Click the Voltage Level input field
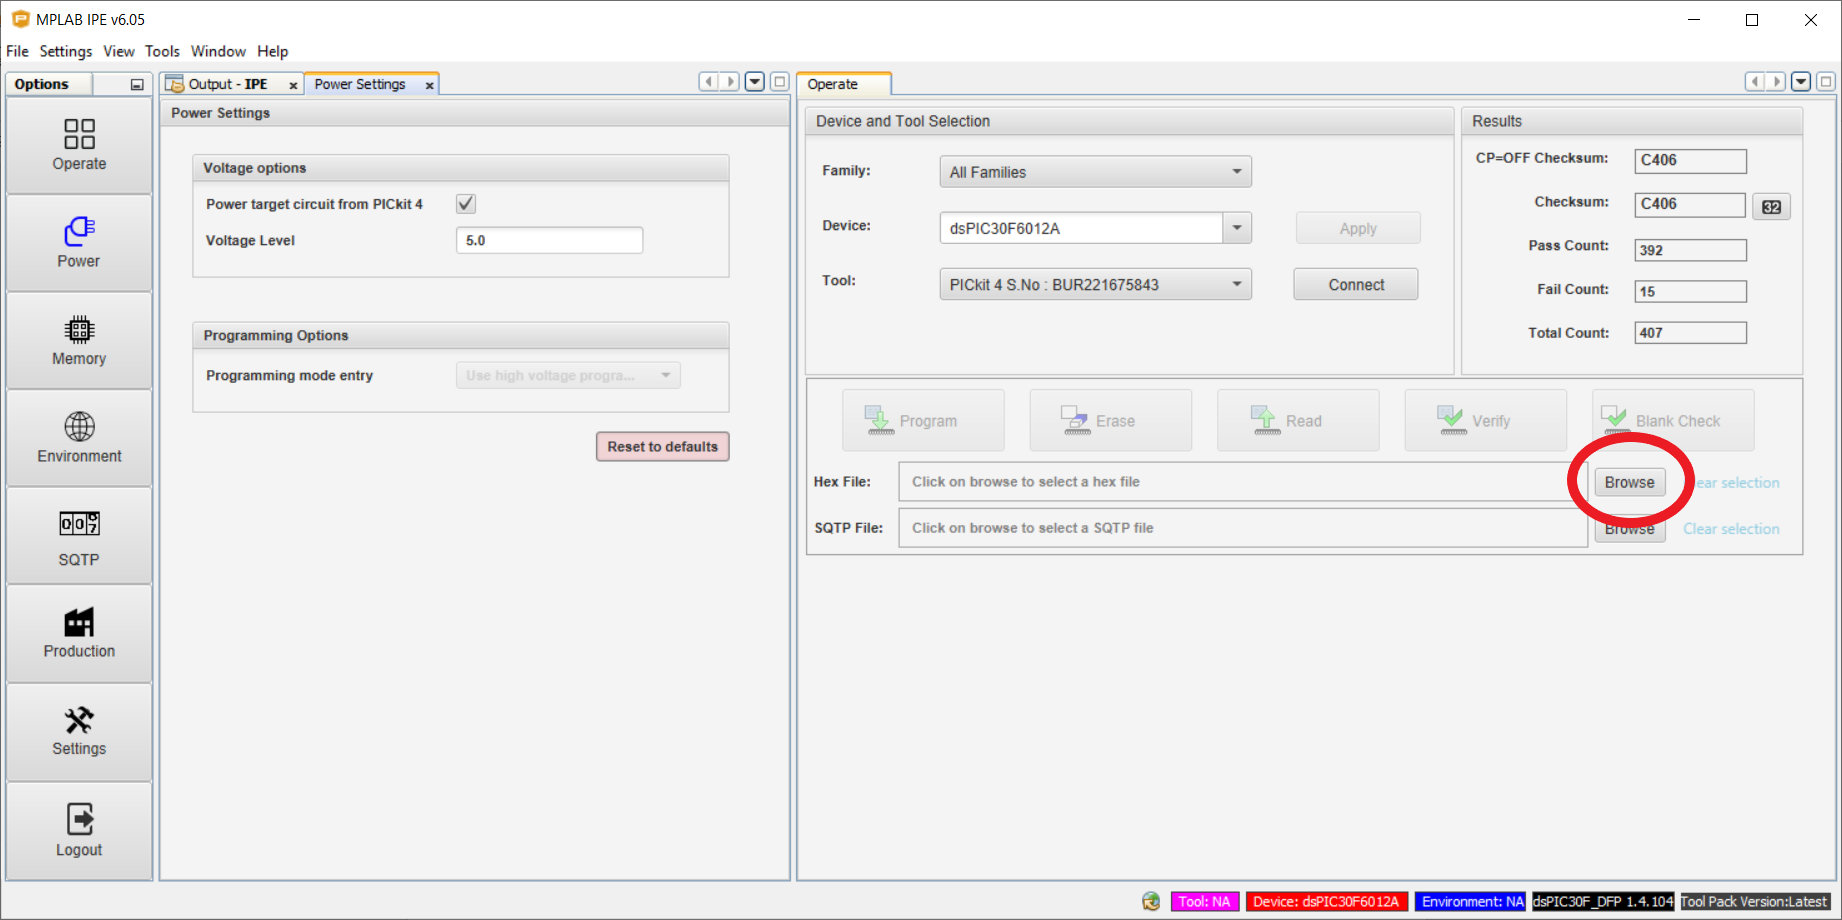 549,241
